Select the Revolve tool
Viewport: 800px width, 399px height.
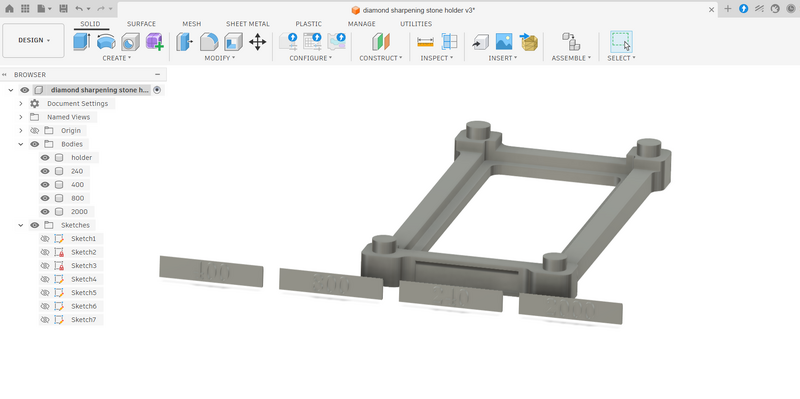pos(106,41)
